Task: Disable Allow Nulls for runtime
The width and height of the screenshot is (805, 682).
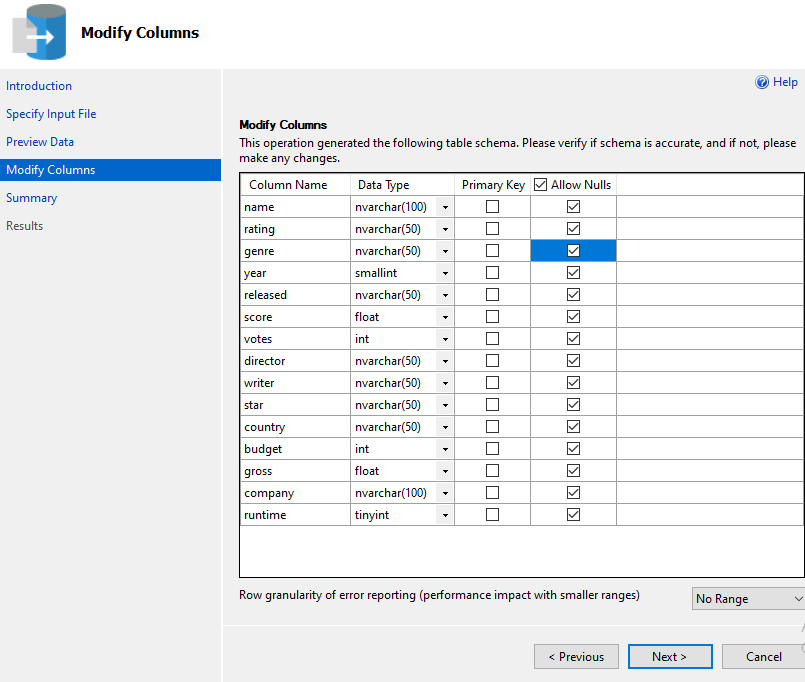Action: (x=573, y=514)
